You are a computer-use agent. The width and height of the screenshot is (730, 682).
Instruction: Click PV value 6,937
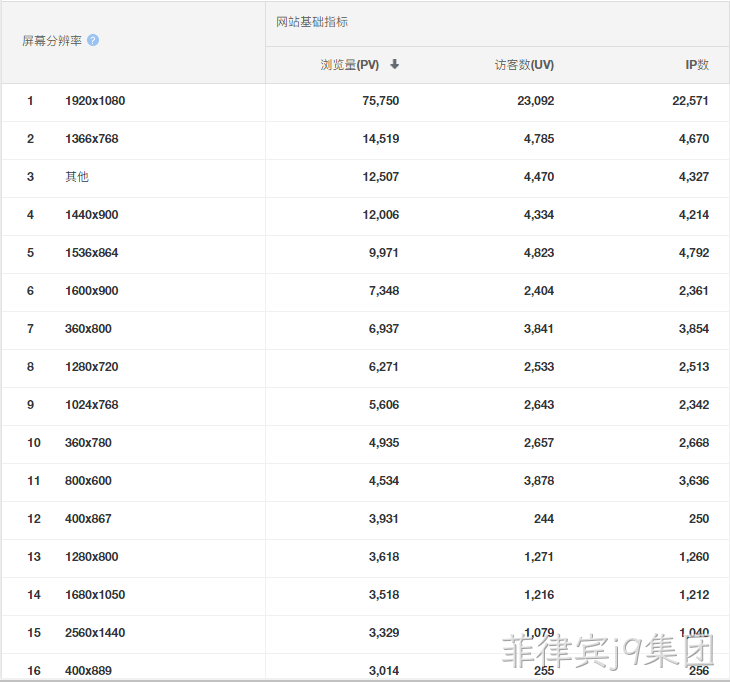384,329
